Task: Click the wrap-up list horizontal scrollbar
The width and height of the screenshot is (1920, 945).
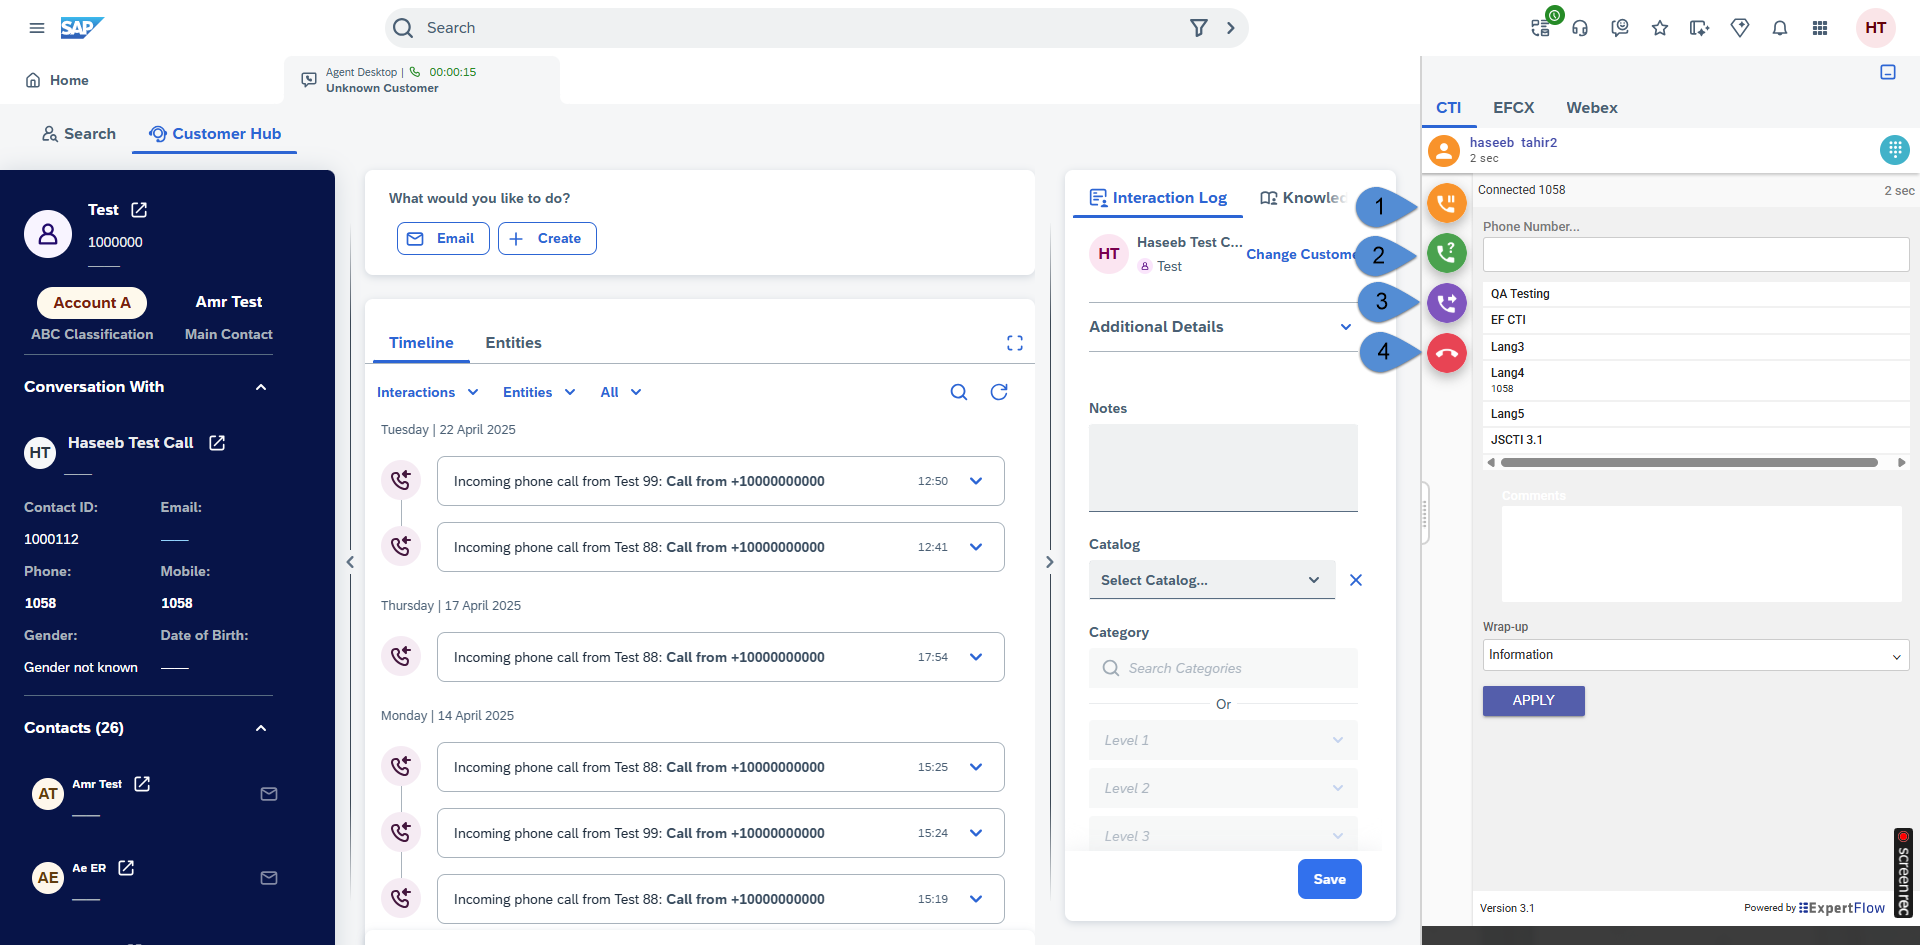Action: coord(1688,462)
